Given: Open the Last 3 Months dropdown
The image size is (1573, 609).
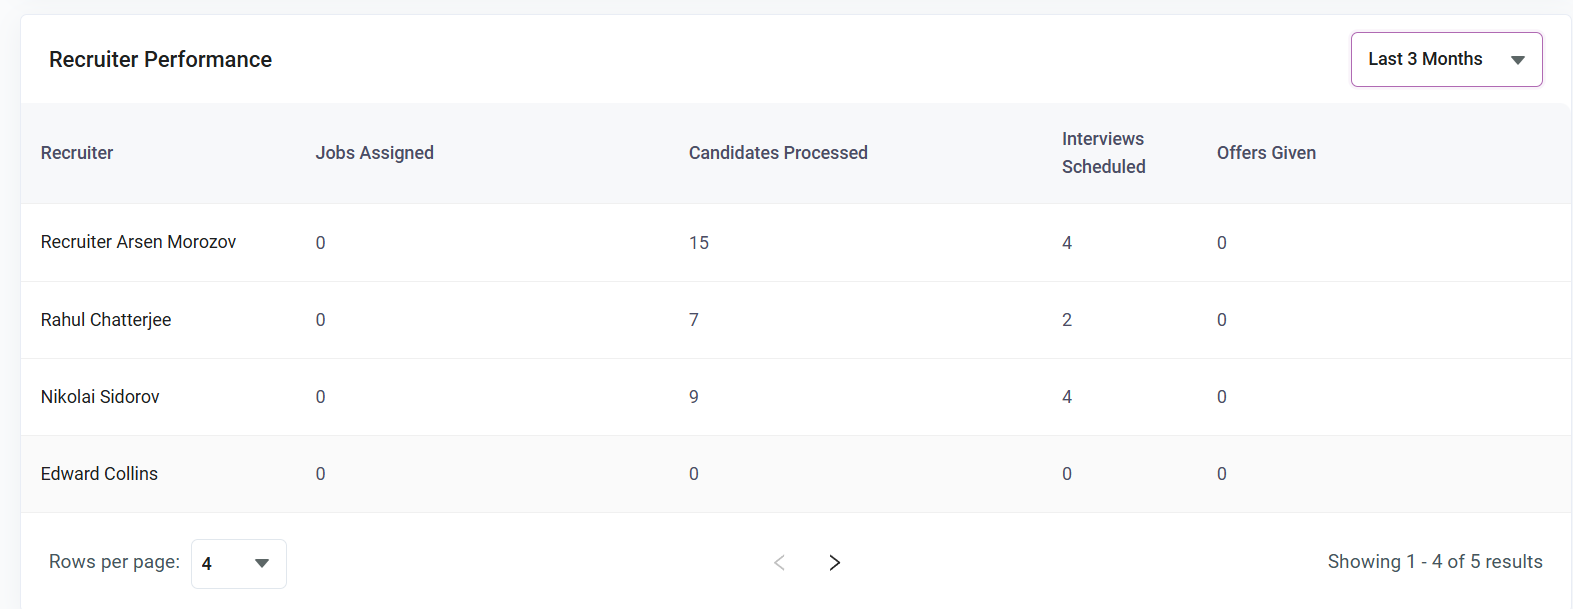Looking at the screenshot, I should pyautogui.click(x=1446, y=59).
